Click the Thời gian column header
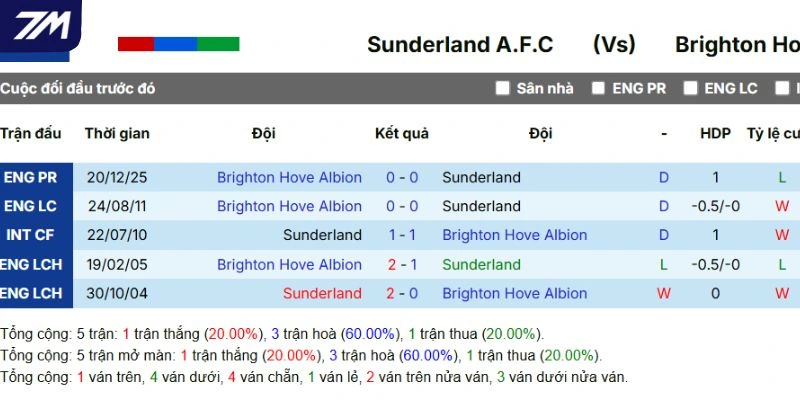The width and height of the screenshot is (800, 400). click(x=117, y=133)
